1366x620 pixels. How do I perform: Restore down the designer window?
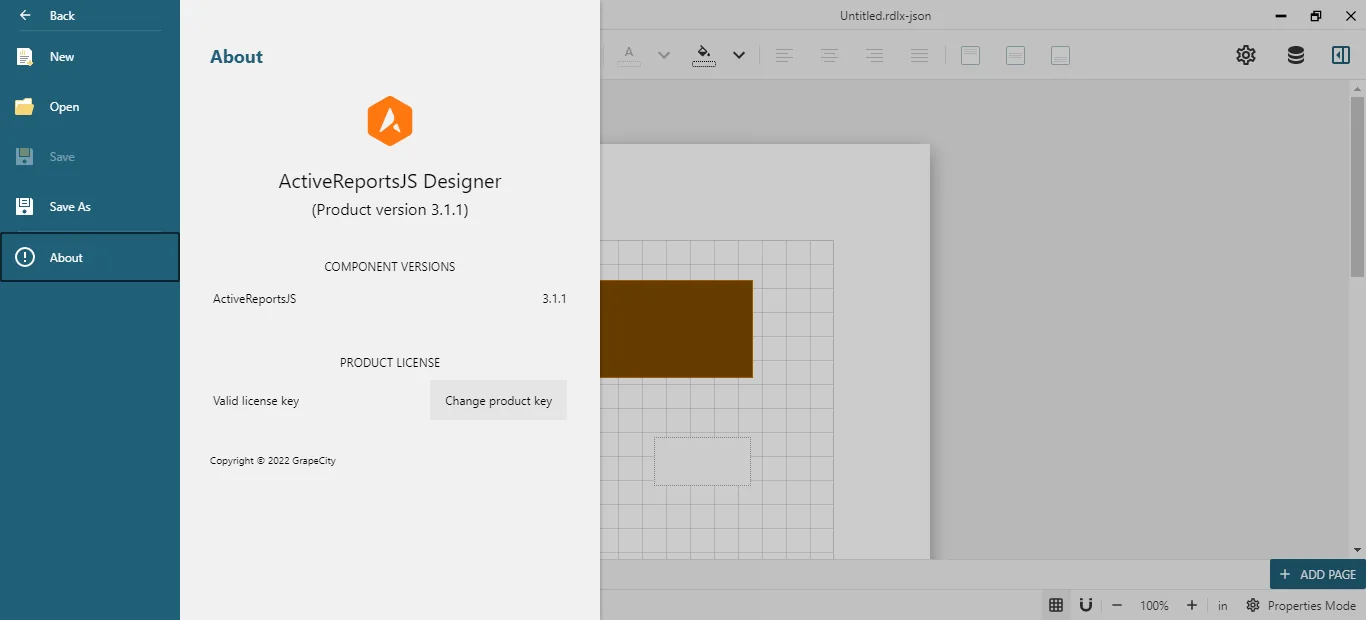click(x=1316, y=16)
